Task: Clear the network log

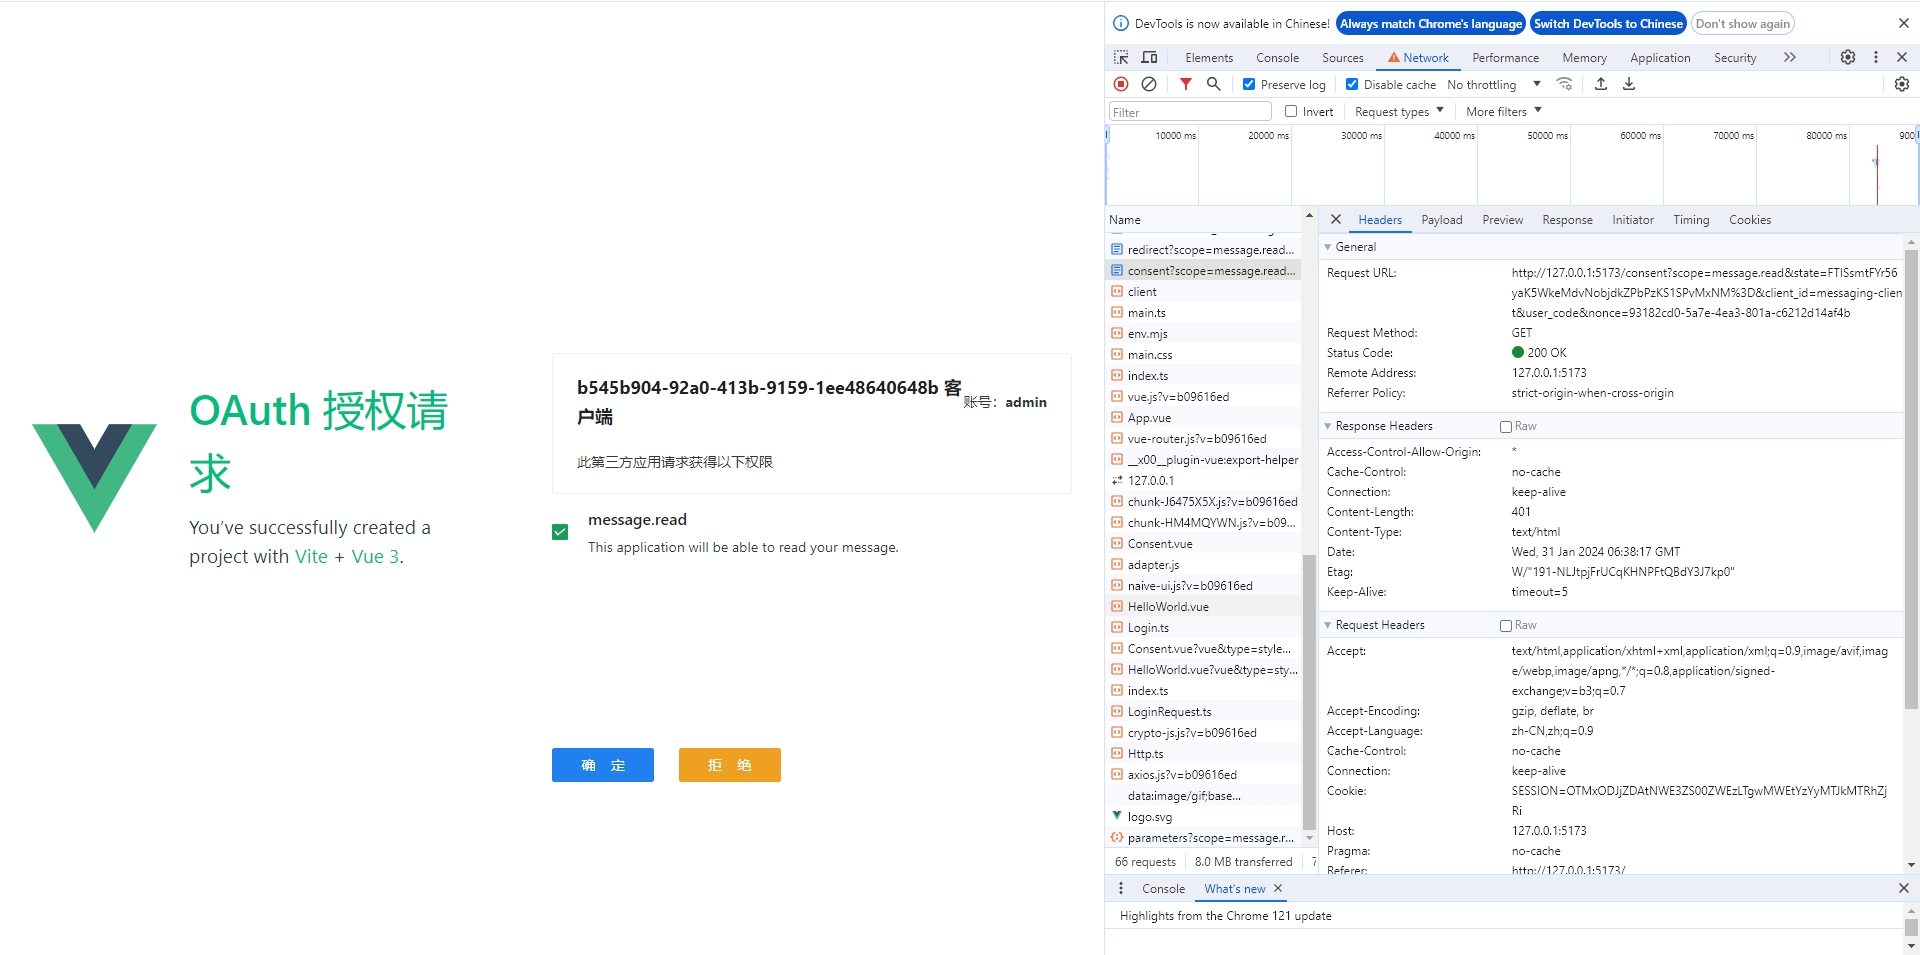Action: pos(1149,84)
